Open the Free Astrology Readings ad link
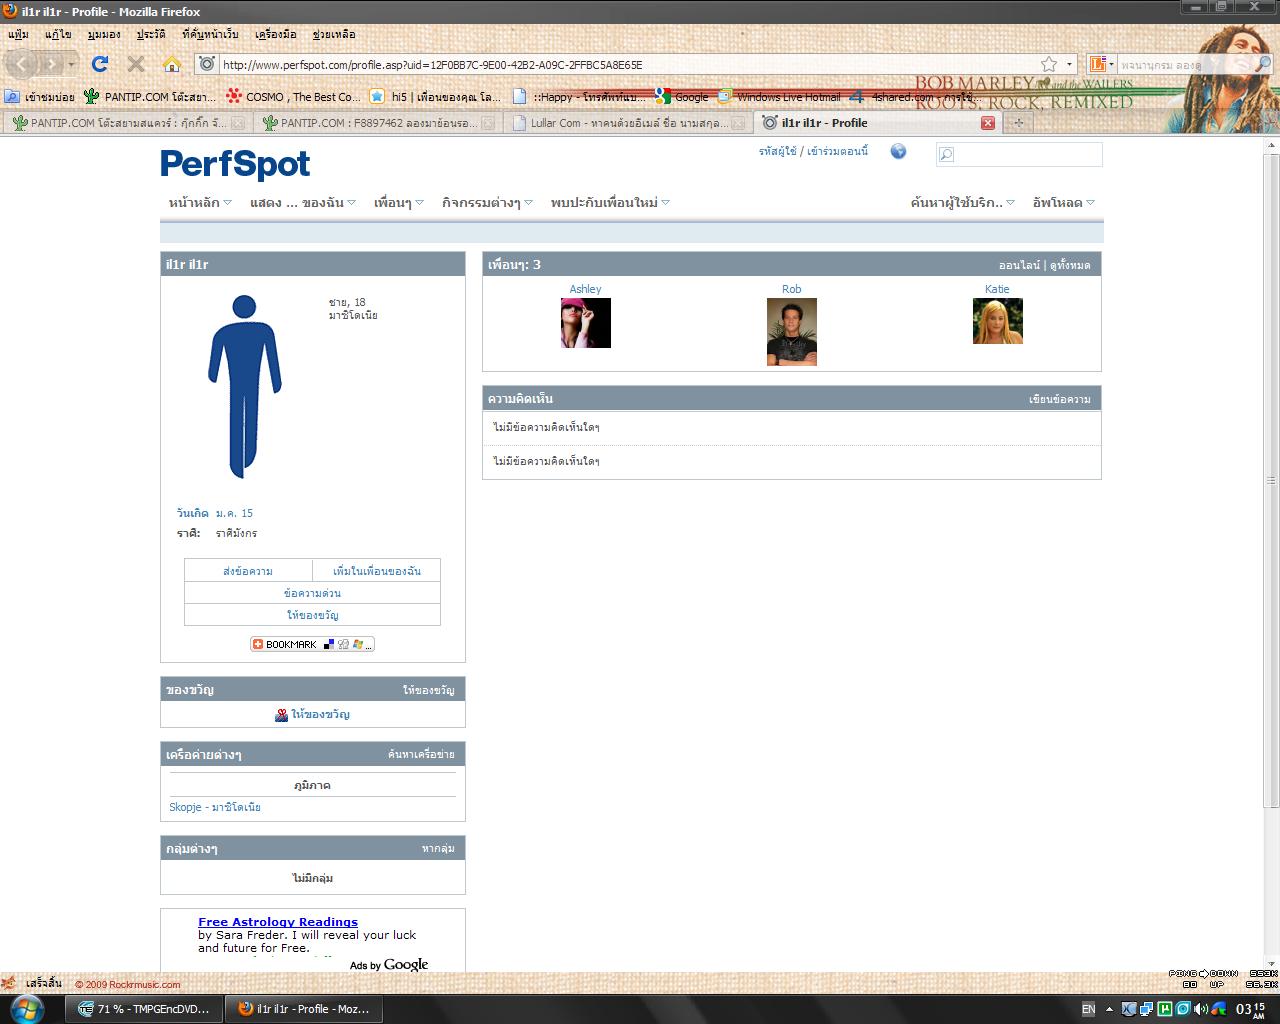1280x1024 pixels. [x=278, y=922]
